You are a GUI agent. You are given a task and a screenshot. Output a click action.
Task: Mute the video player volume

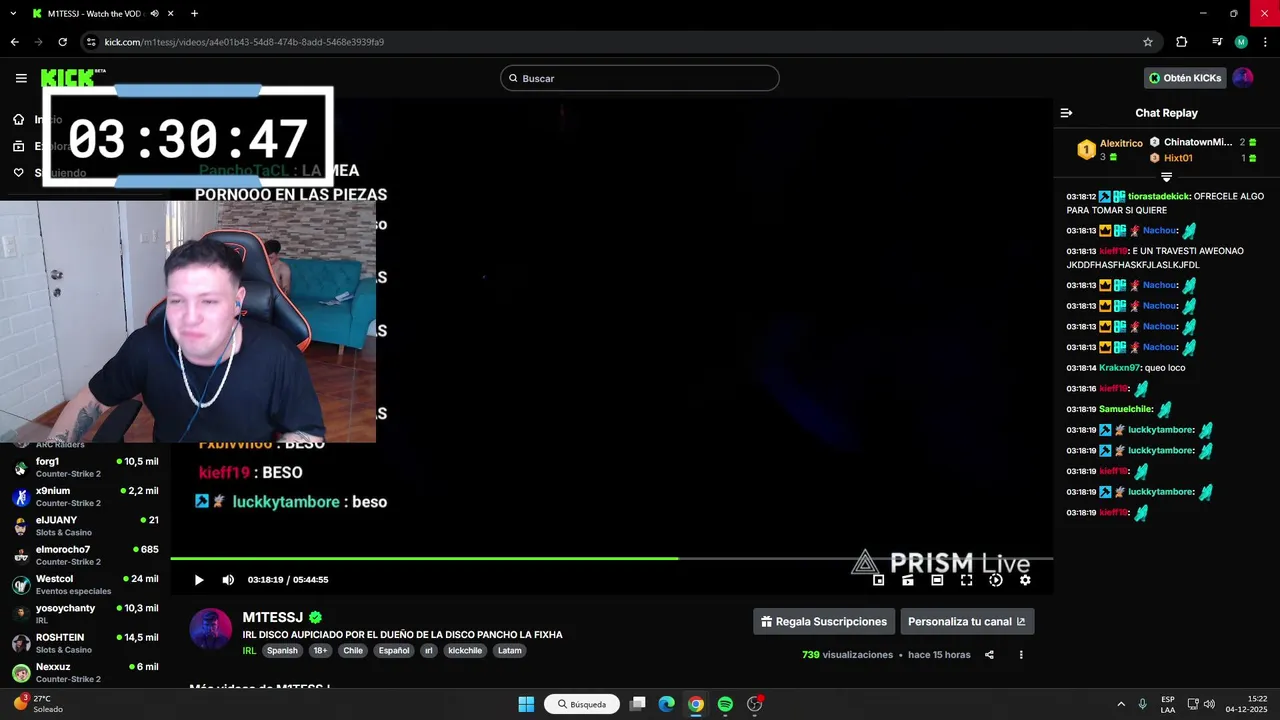click(x=228, y=580)
